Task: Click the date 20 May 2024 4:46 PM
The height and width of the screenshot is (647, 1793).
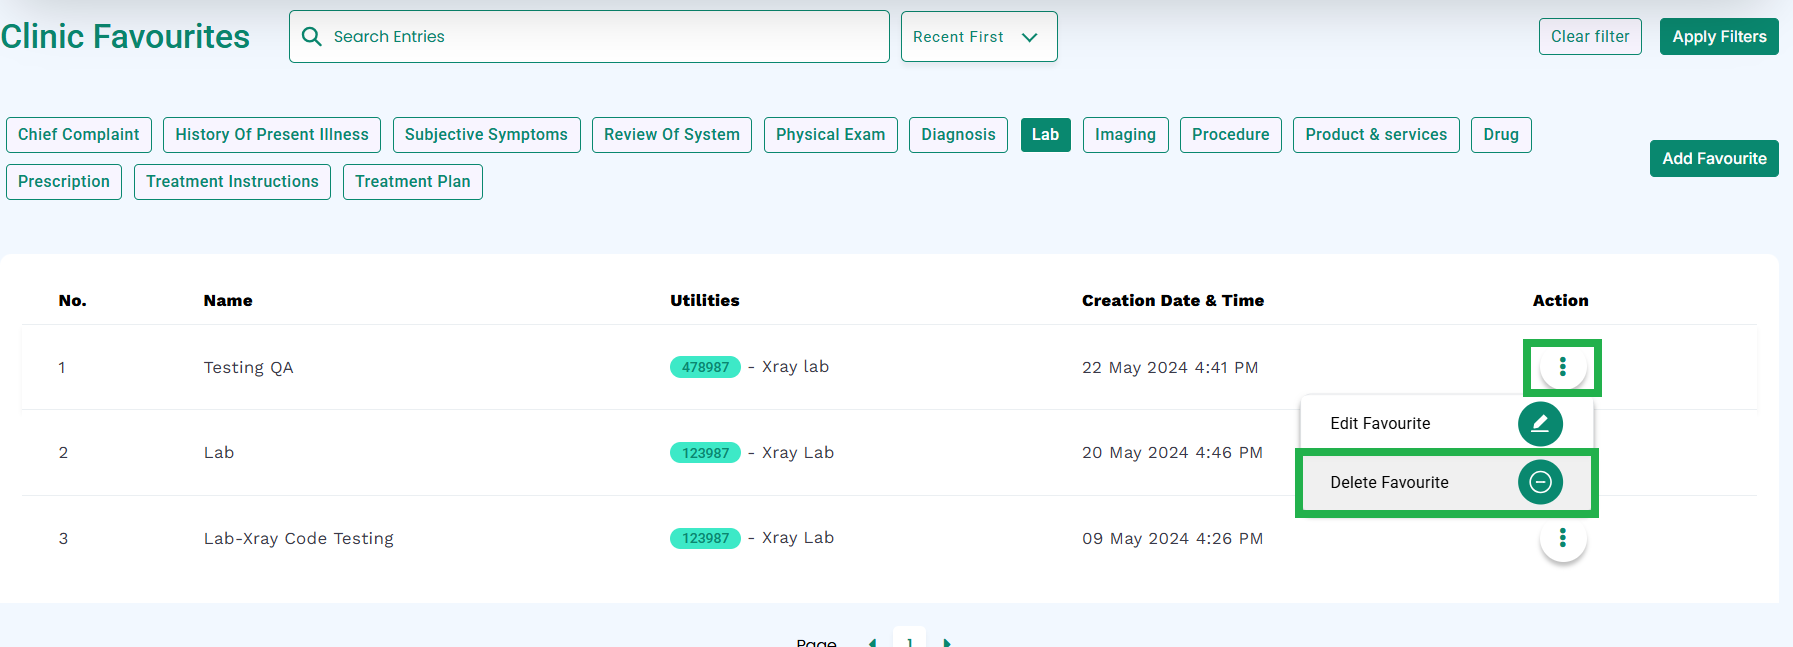Action: (x=1172, y=453)
